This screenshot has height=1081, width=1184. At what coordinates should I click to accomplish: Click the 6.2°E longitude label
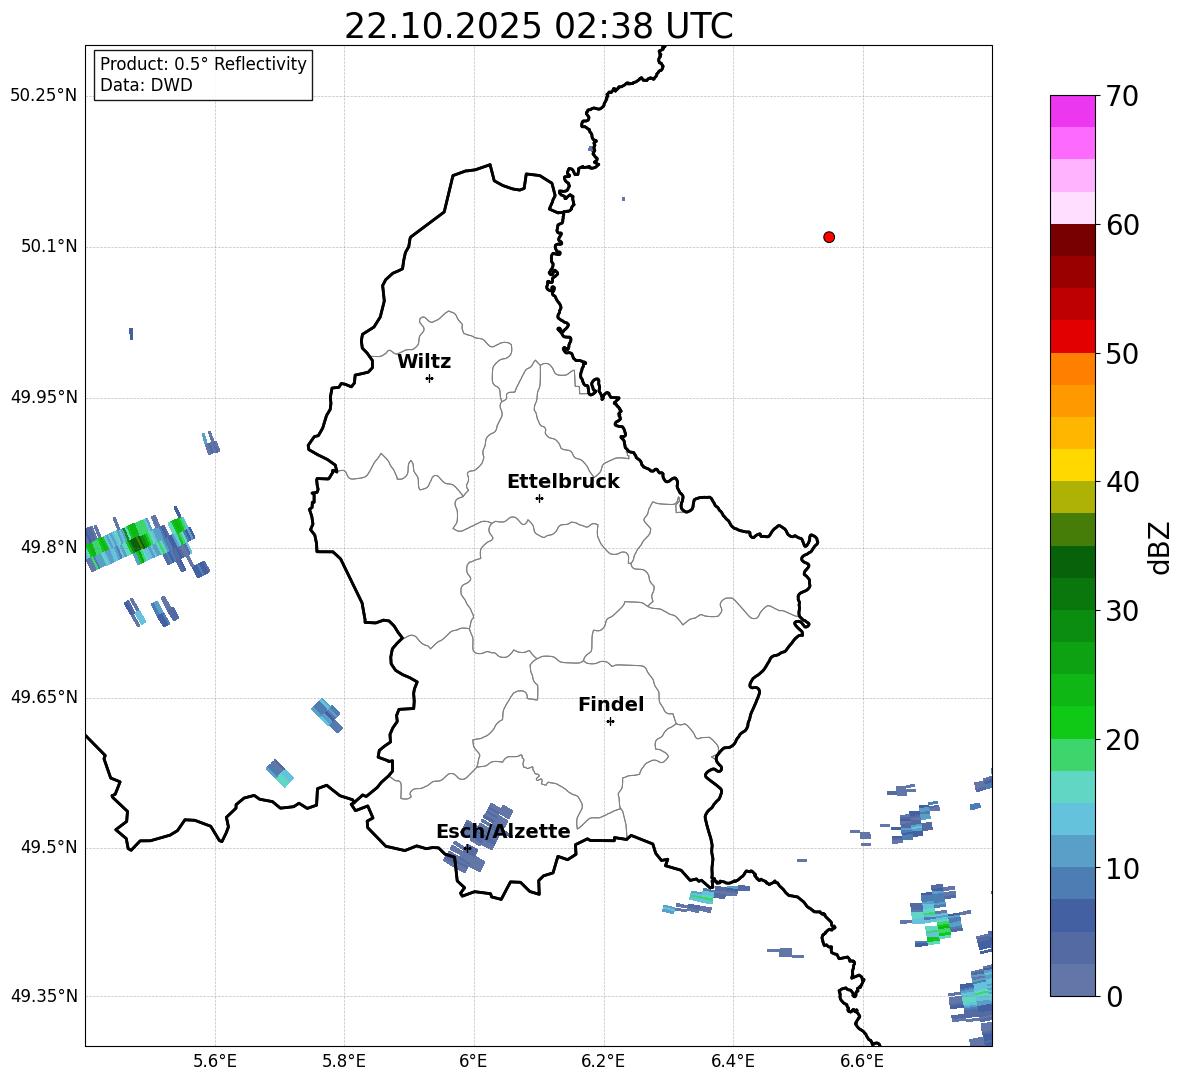pos(603,1061)
